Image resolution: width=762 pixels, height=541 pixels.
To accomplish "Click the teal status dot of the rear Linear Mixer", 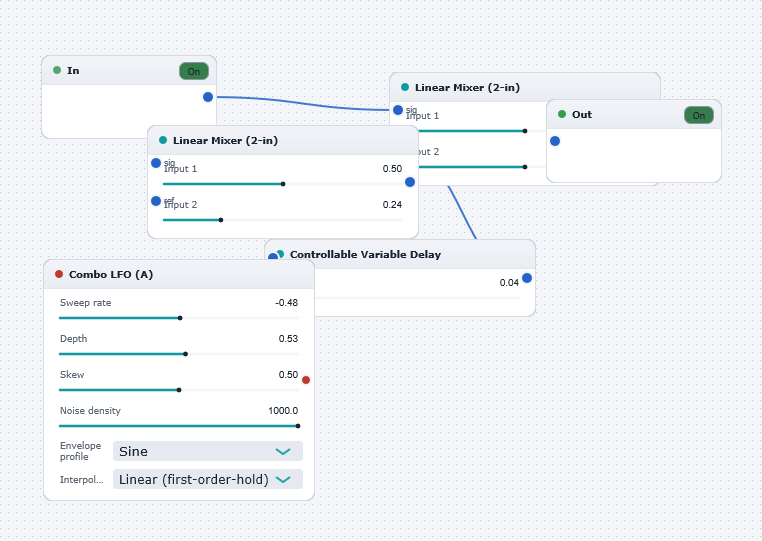I will click(x=405, y=87).
